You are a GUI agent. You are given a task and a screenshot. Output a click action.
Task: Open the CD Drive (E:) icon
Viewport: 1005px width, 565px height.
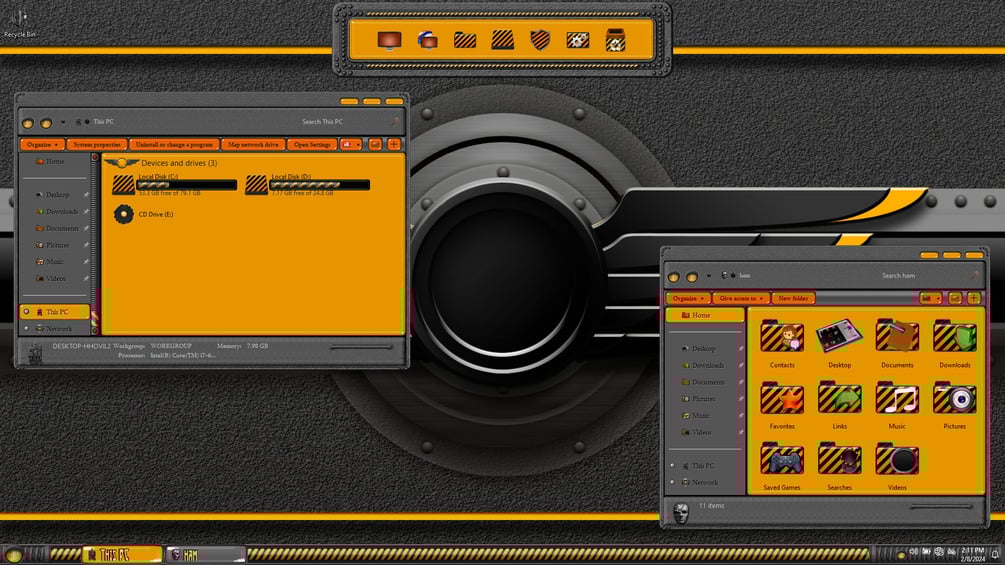point(124,214)
